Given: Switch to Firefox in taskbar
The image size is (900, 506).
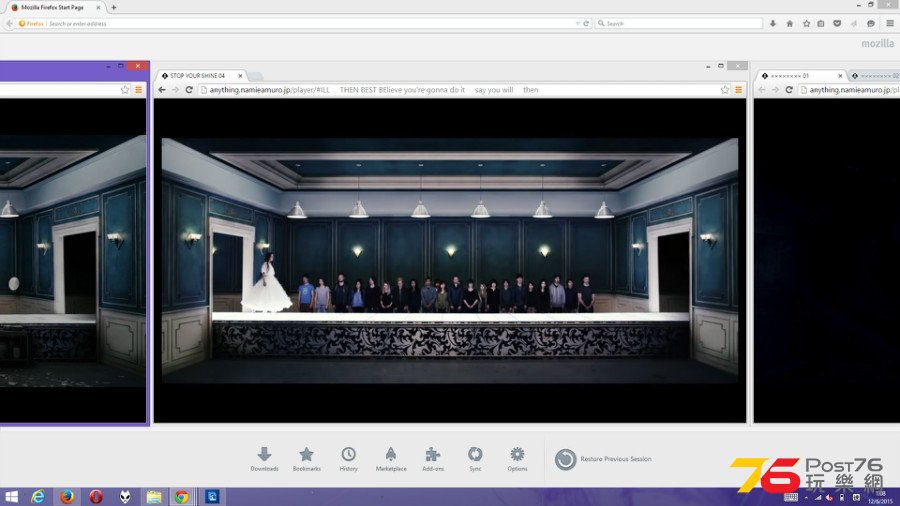Looking at the screenshot, I should coord(67,497).
